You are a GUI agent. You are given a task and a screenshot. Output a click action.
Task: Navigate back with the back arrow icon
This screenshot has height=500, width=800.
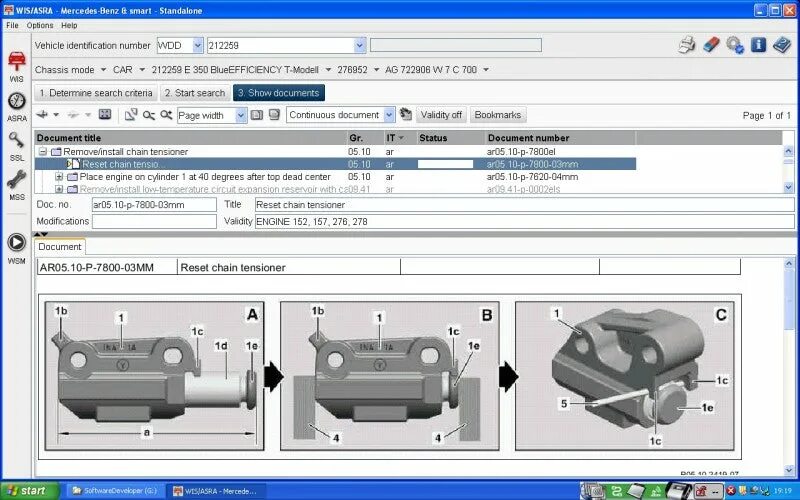pyautogui.click(x=42, y=114)
